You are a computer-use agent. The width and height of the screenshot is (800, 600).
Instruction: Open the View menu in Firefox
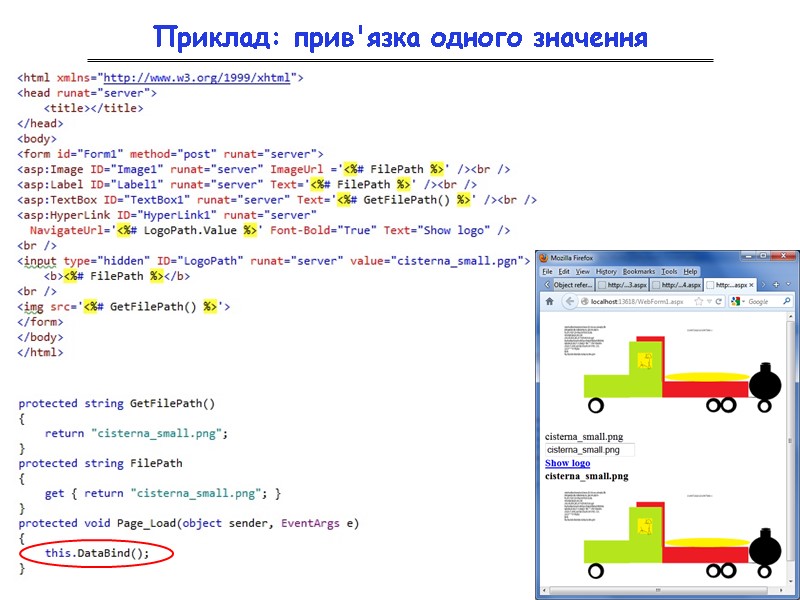tap(582, 271)
